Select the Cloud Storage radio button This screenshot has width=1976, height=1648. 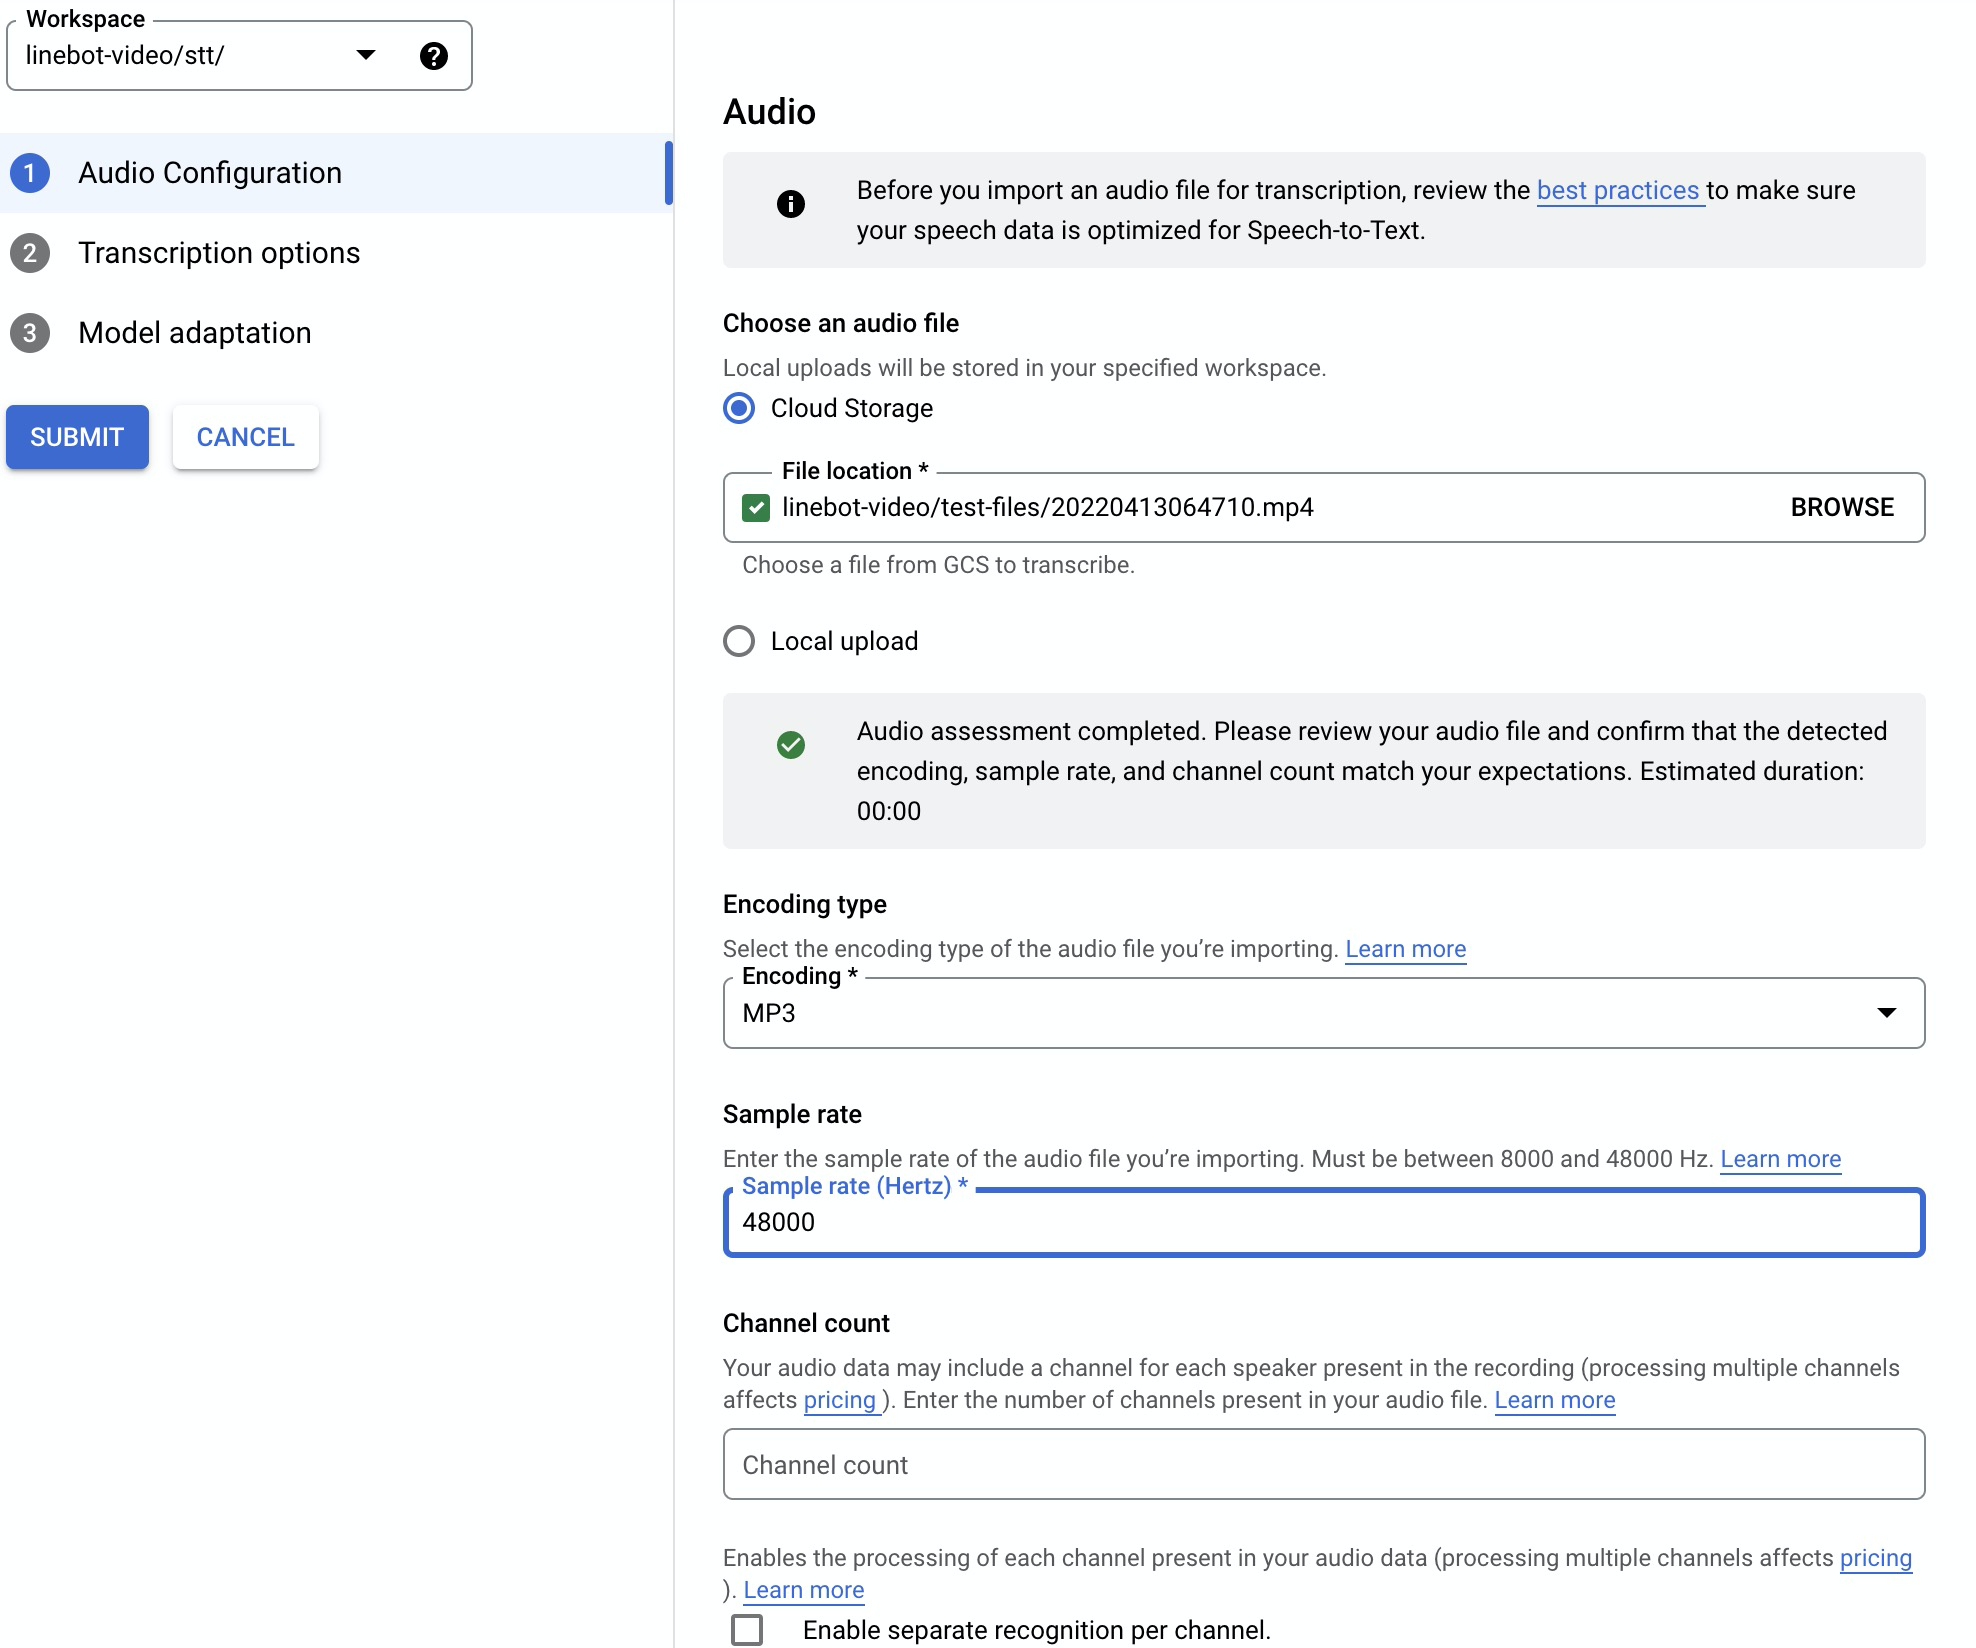[x=739, y=408]
